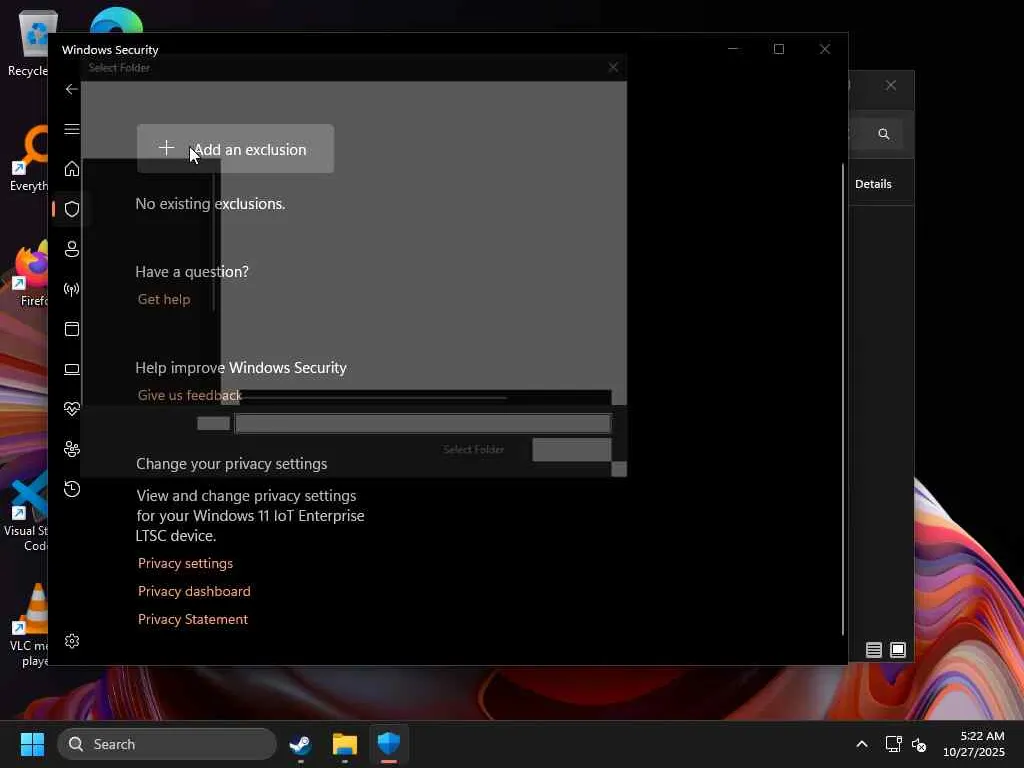
Task: Click Windows Security taskbar icon
Action: (389, 744)
